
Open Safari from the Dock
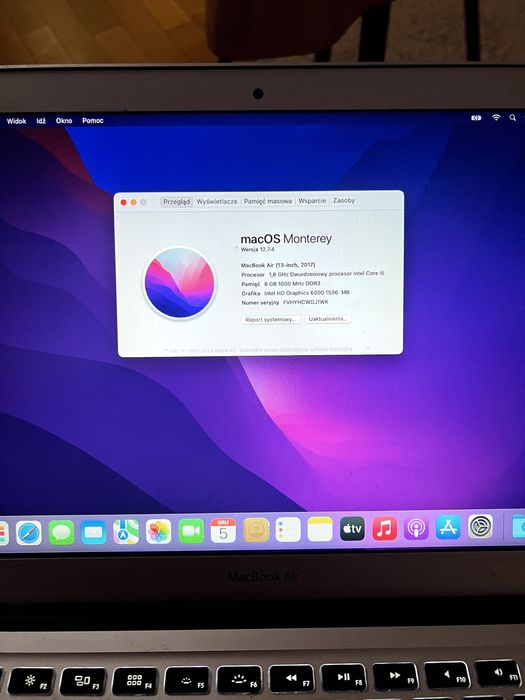pos(29,533)
